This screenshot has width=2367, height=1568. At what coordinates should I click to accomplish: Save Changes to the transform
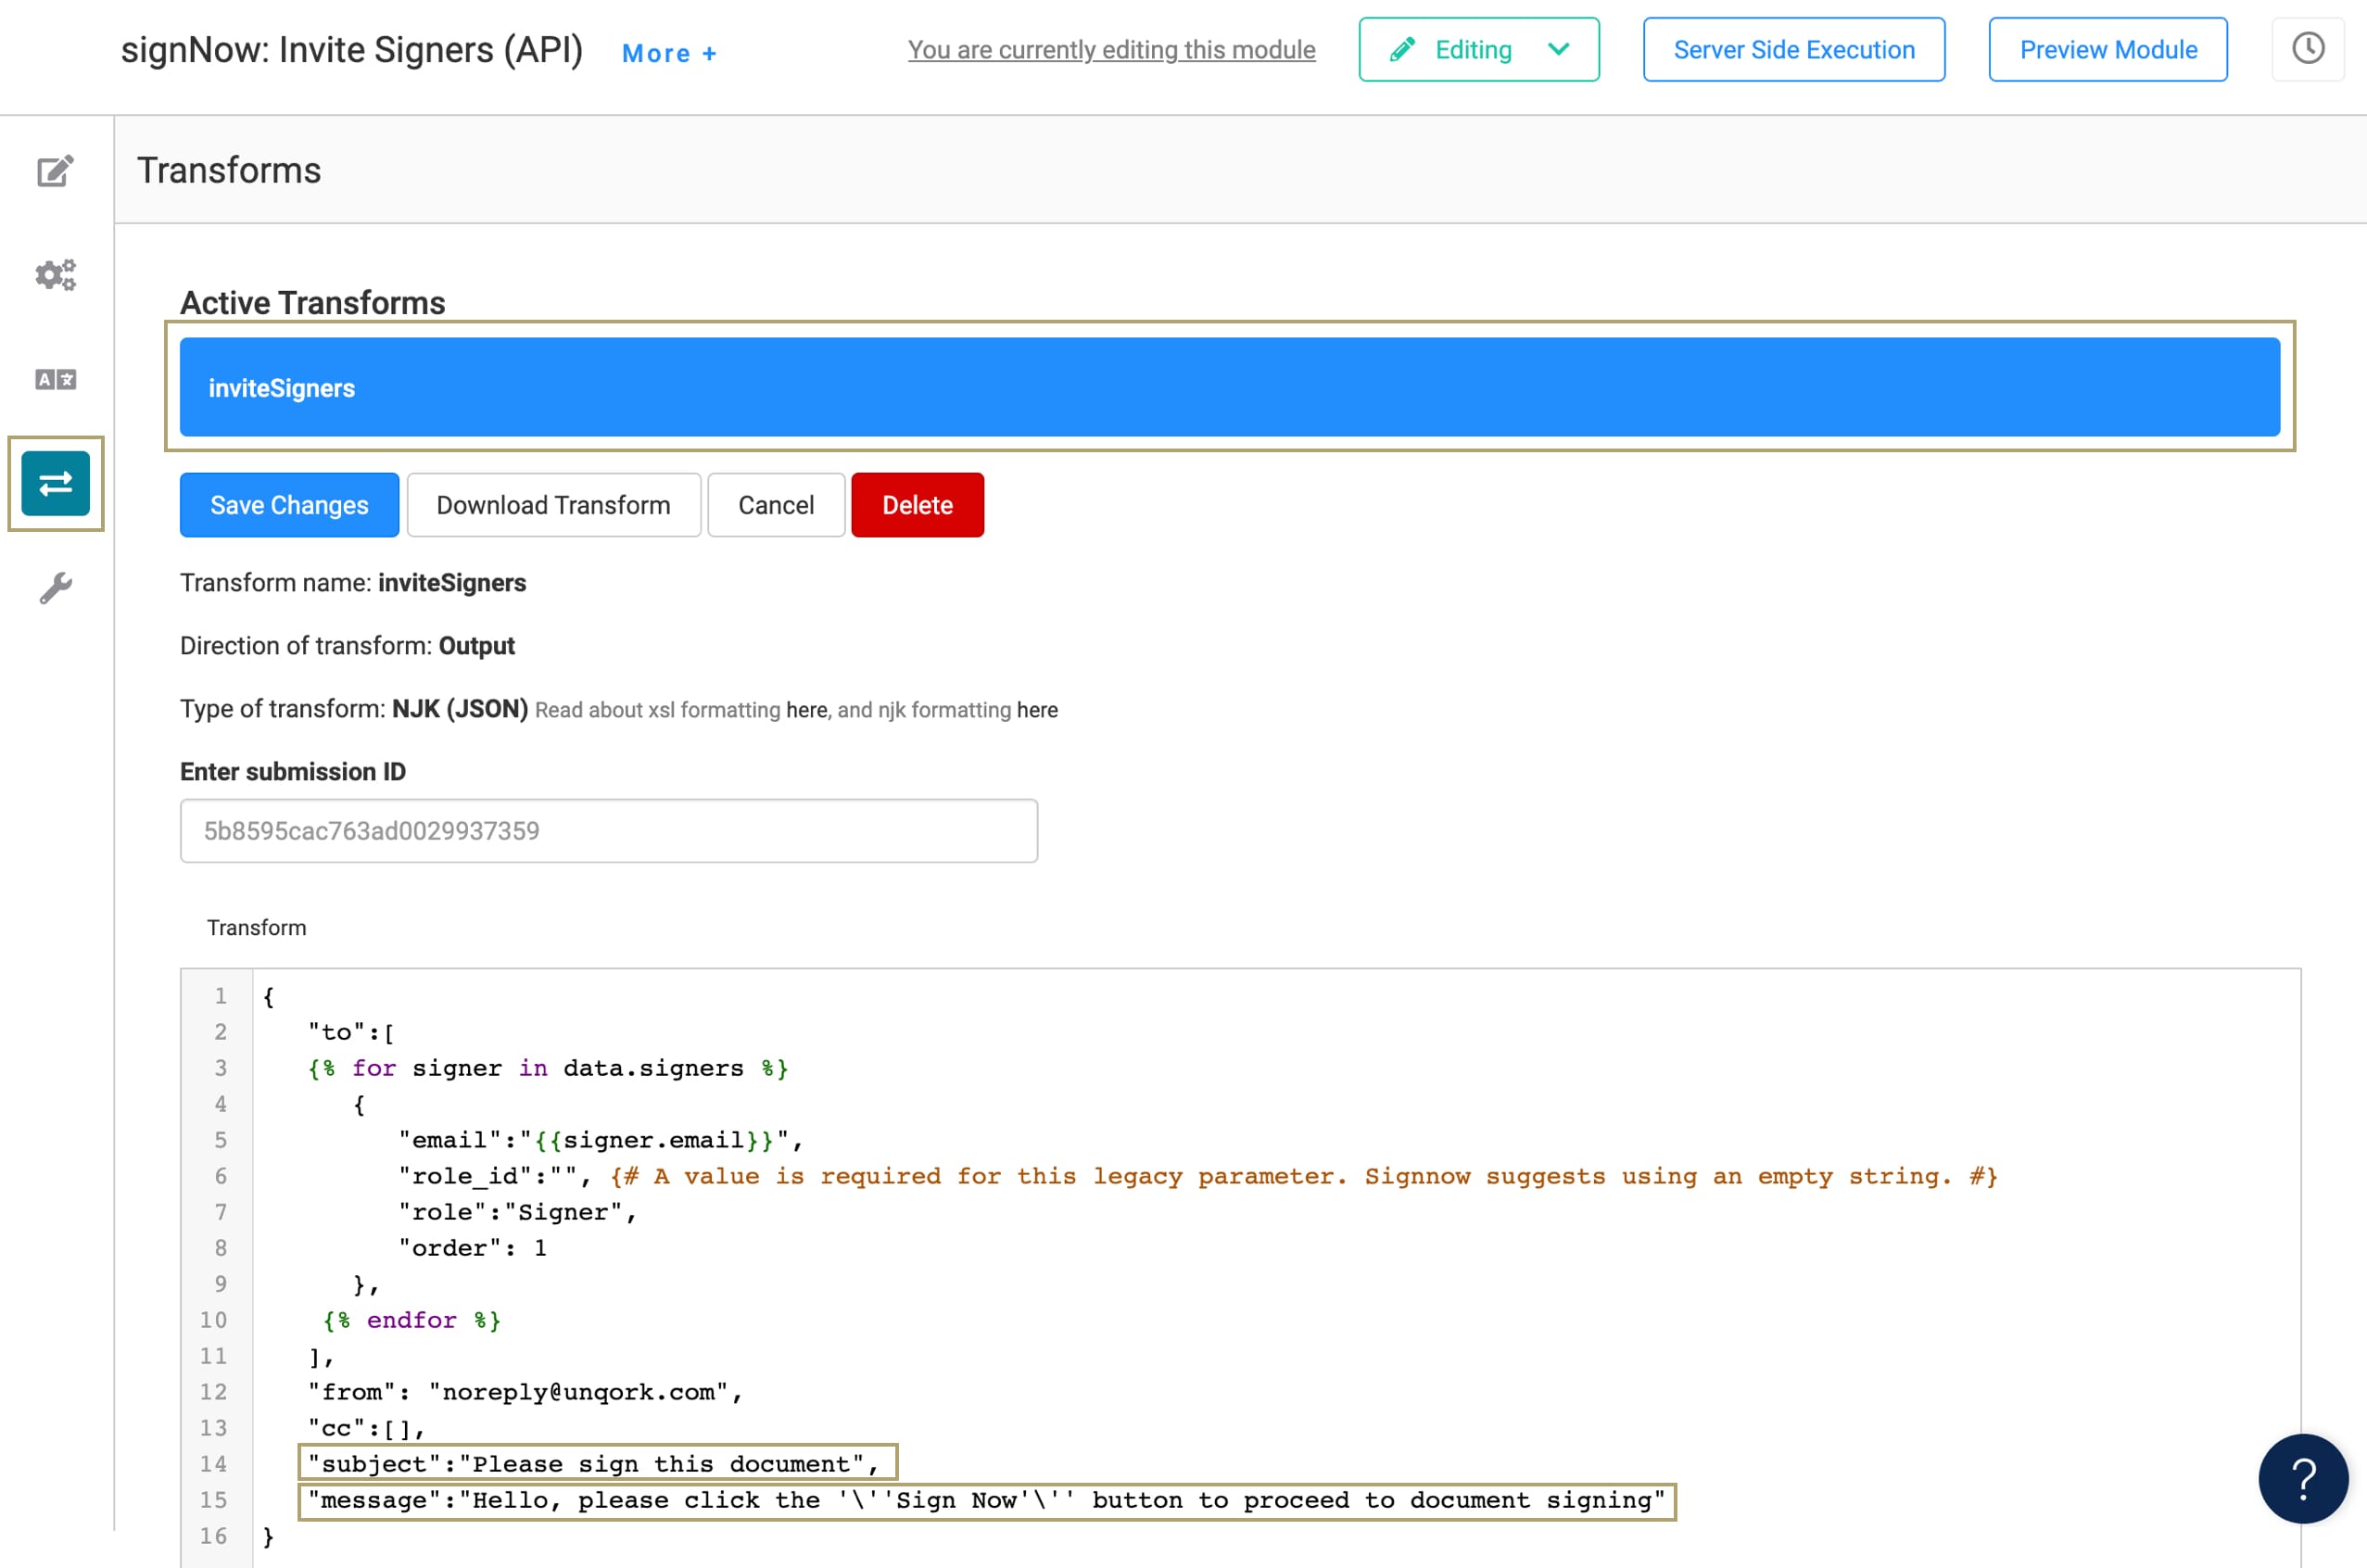coord(289,505)
